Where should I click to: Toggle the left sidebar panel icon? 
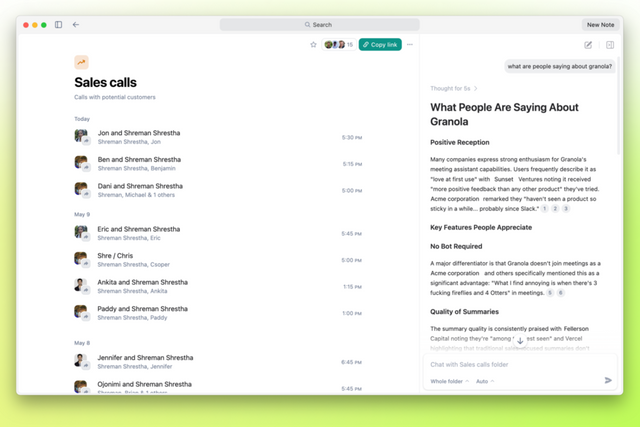coord(59,25)
